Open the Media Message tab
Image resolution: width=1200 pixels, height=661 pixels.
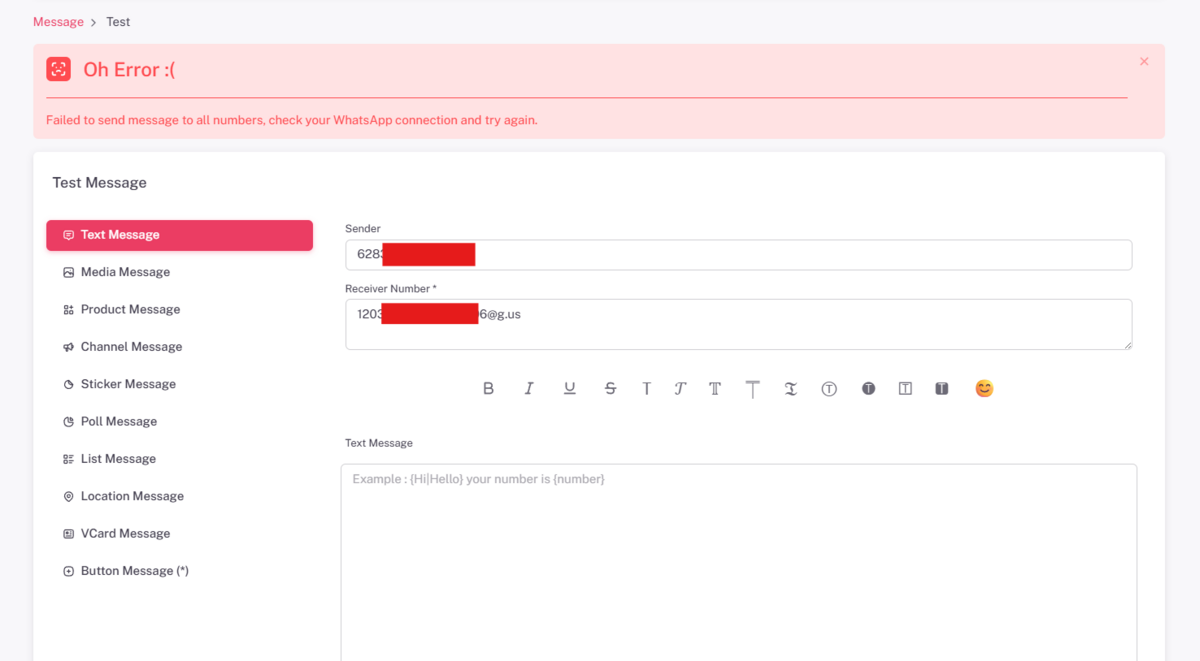click(x=125, y=272)
